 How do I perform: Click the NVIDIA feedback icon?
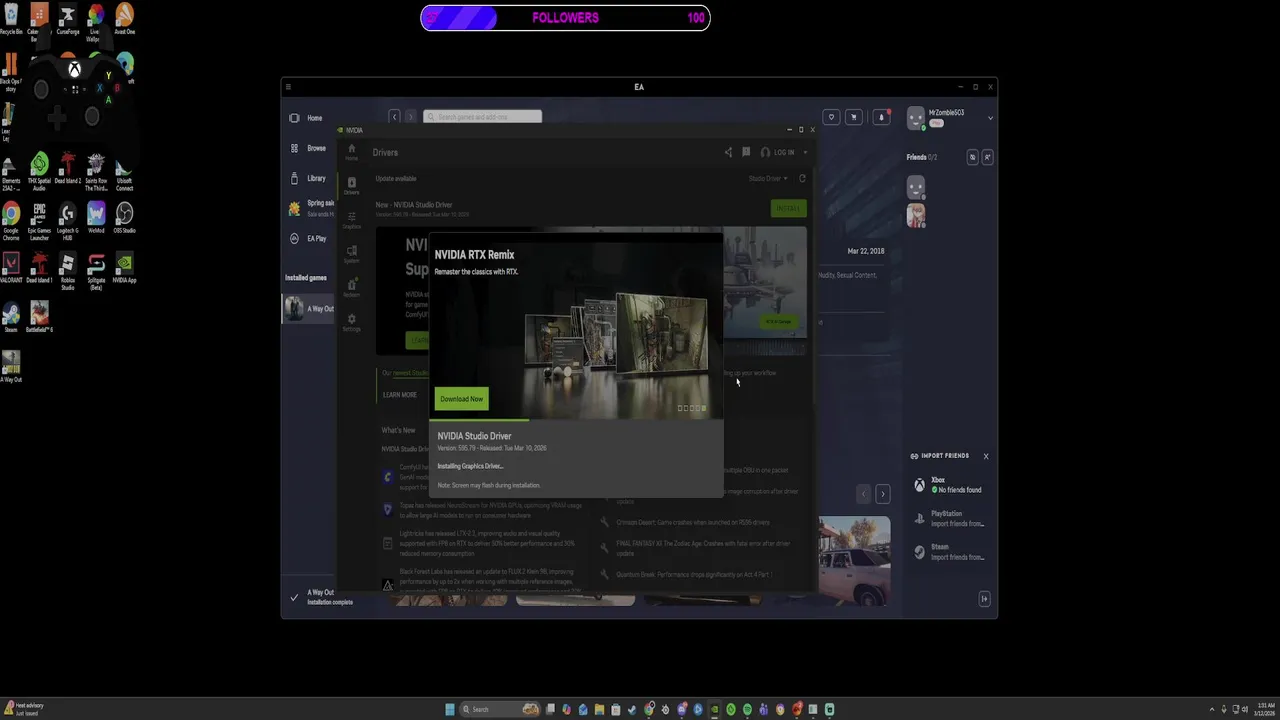[746, 152]
